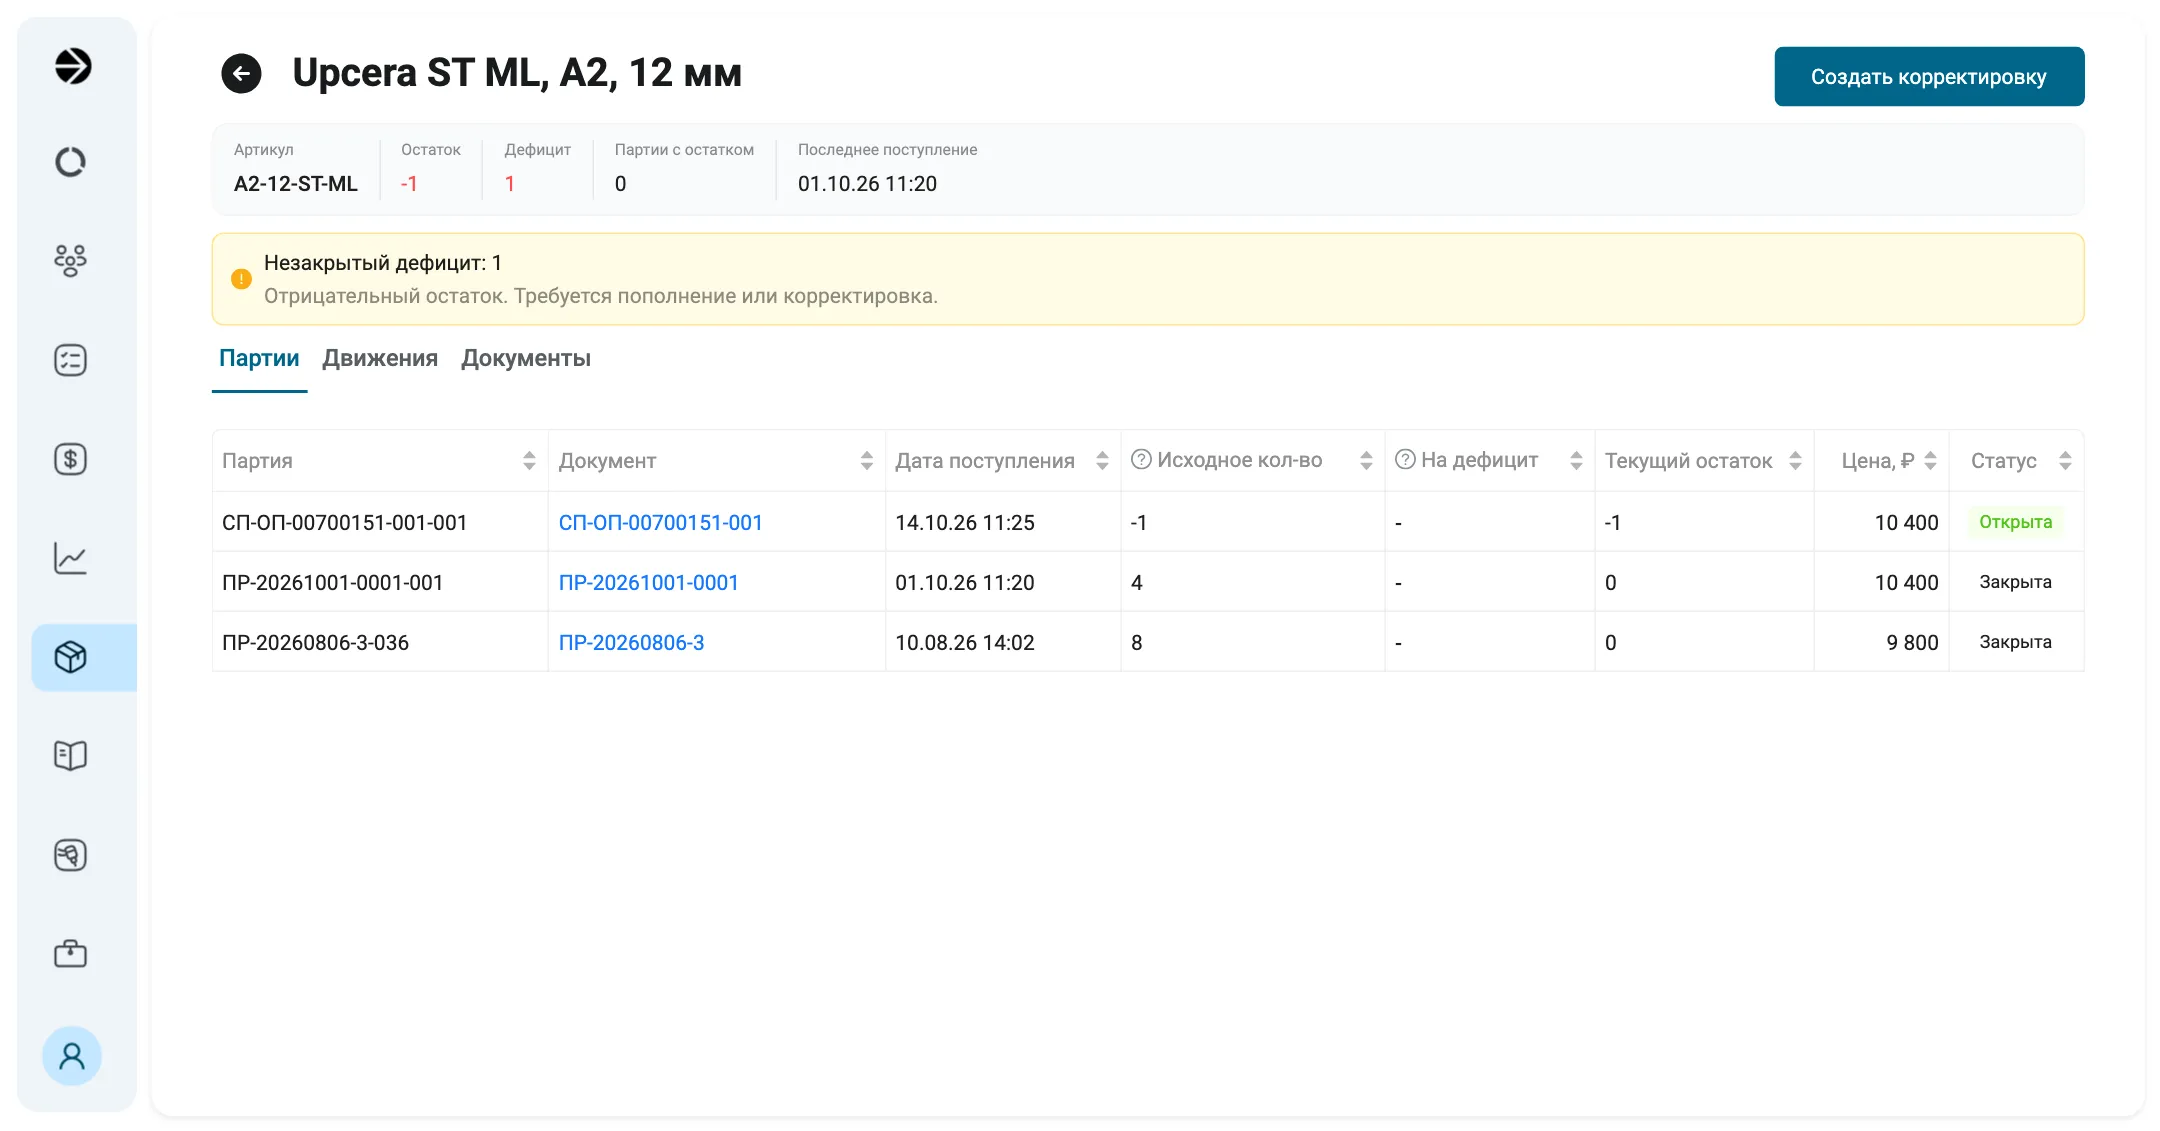Switch to the Движения tab
The height and width of the screenshot is (1131, 2160).
[x=380, y=358]
